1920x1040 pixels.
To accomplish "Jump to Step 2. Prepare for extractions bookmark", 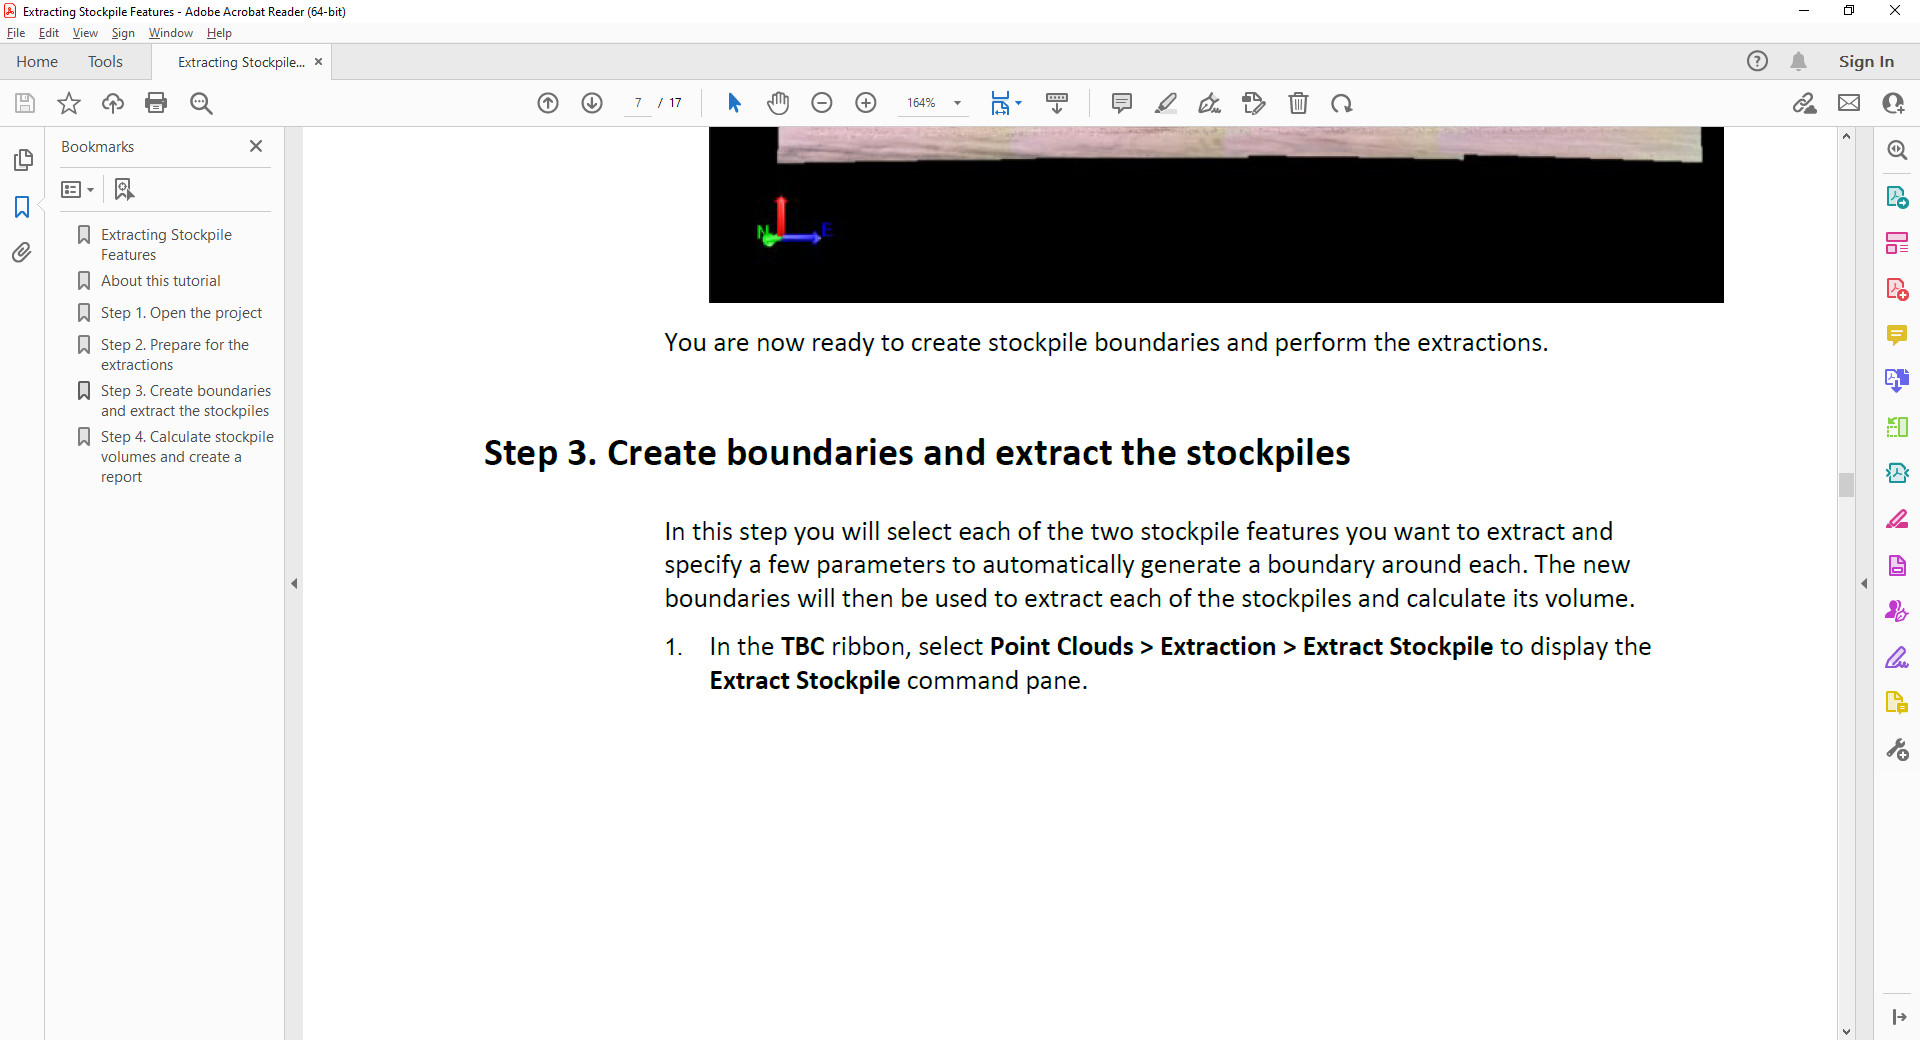I will point(175,355).
